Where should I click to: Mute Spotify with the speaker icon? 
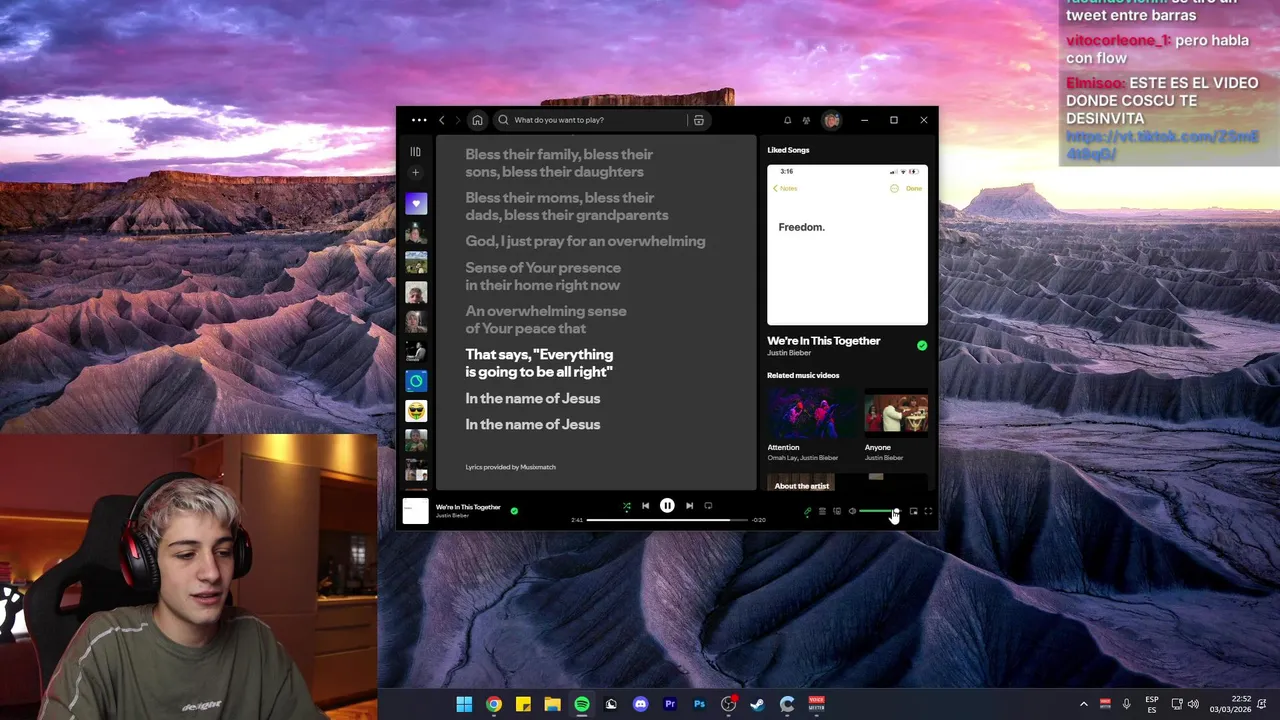click(852, 512)
